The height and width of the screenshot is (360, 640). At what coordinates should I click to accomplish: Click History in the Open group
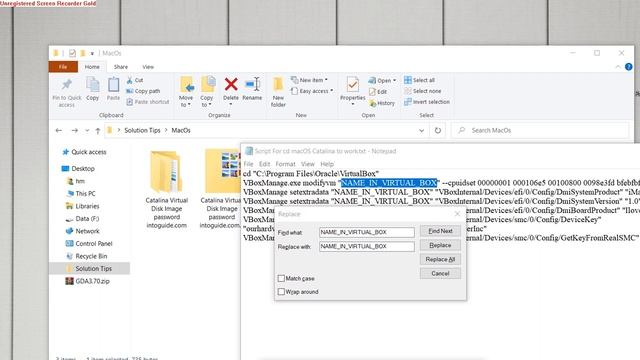tap(382, 103)
